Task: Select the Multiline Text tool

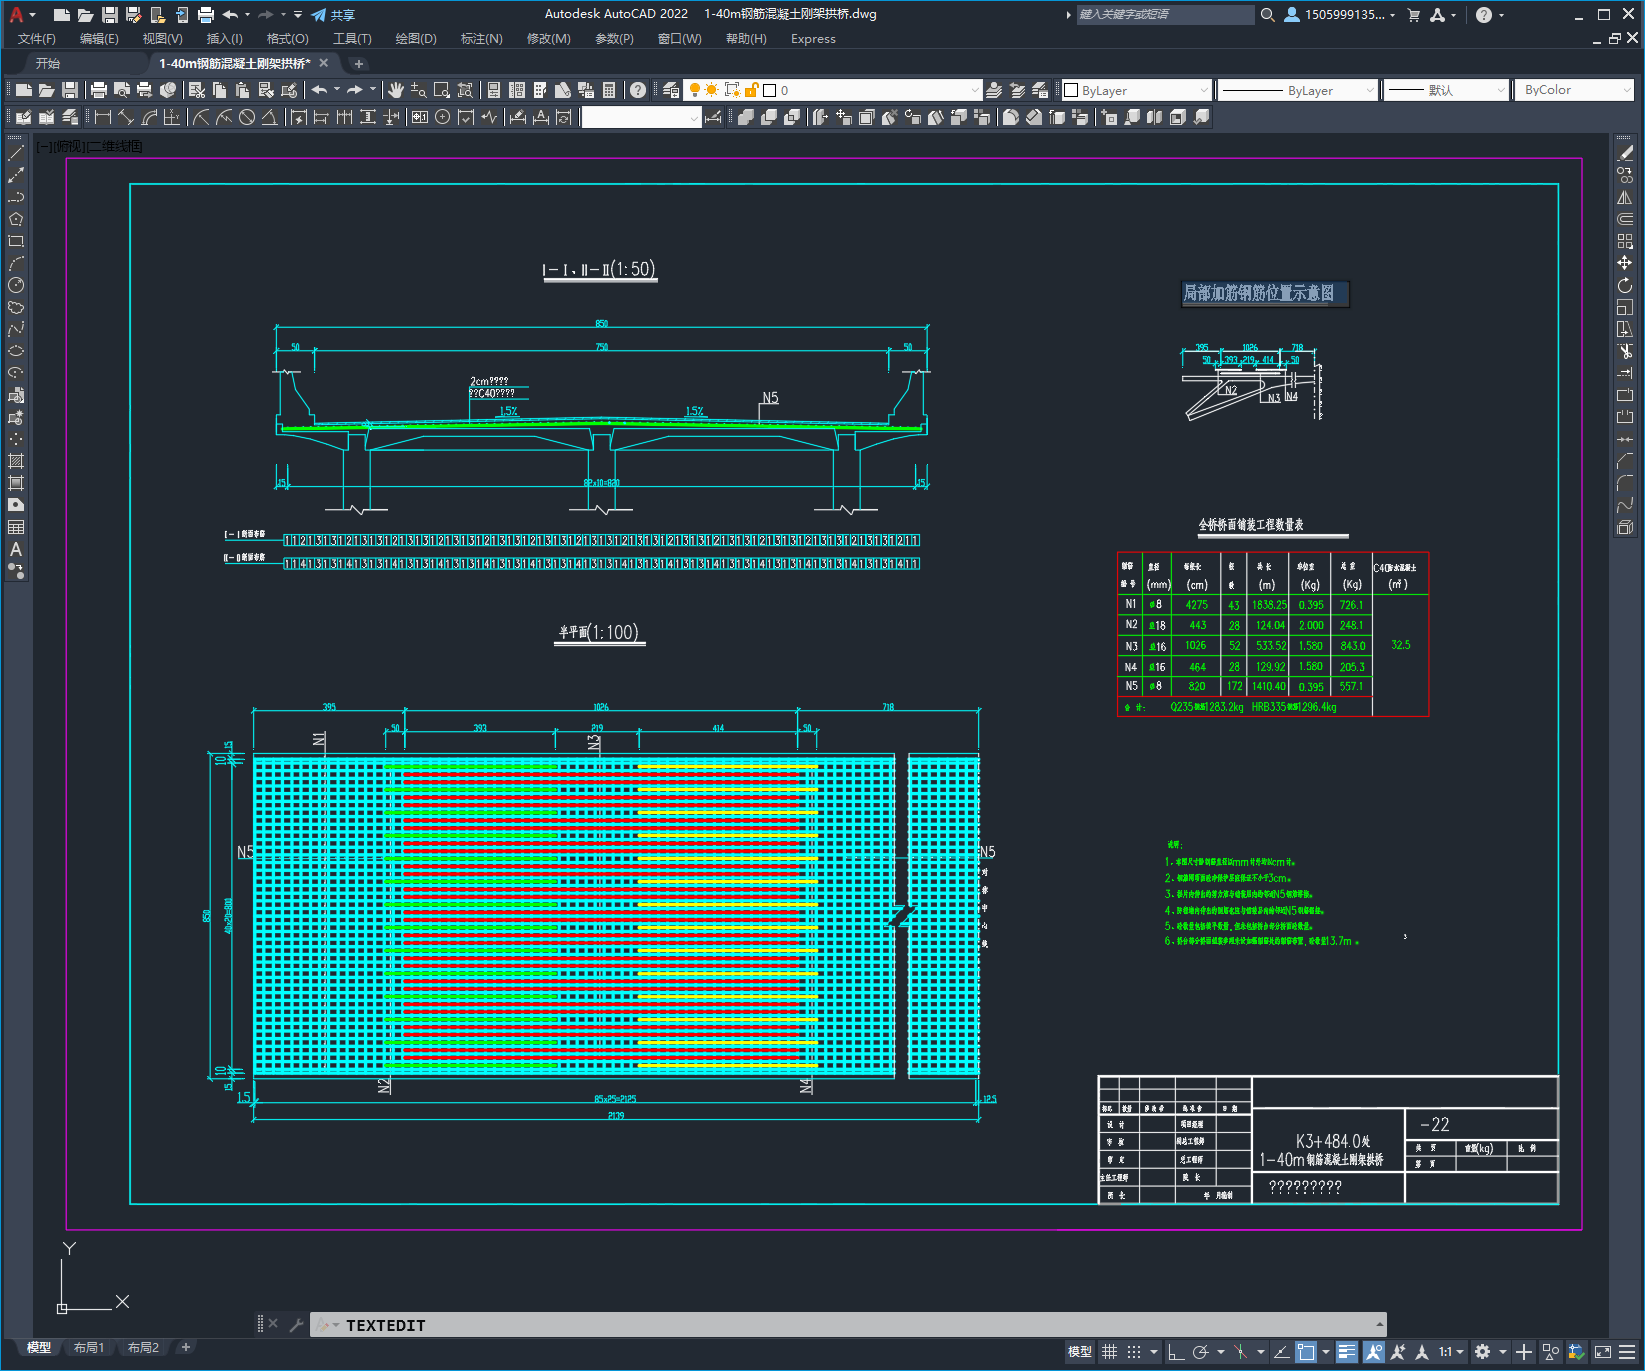Action: 16,549
